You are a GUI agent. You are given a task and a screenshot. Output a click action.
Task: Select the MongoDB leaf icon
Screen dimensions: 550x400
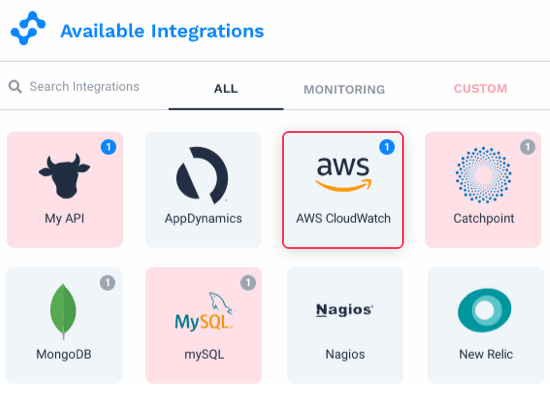tap(63, 311)
